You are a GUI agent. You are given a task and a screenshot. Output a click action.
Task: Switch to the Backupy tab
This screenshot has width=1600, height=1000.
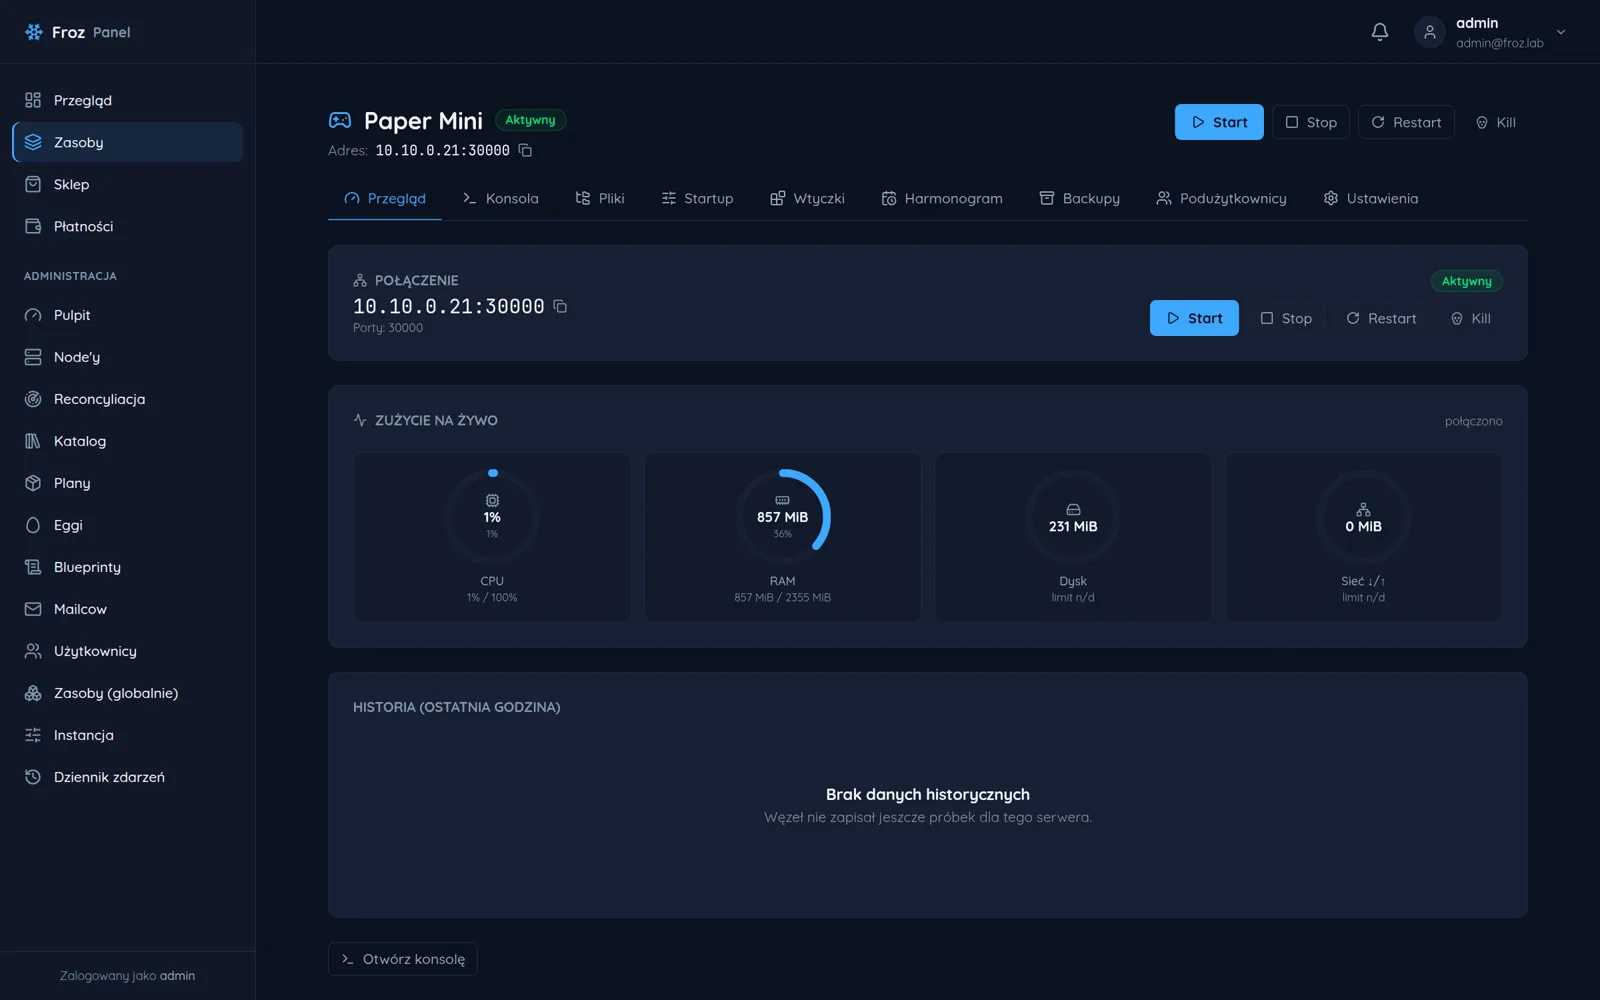tap(1080, 198)
